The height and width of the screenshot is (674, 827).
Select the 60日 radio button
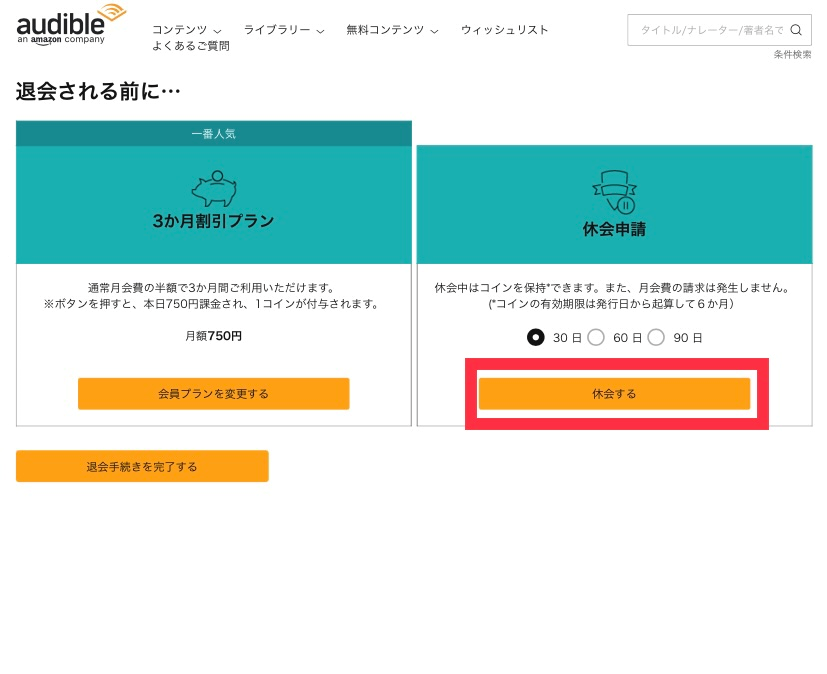click(x=596, y=337)
